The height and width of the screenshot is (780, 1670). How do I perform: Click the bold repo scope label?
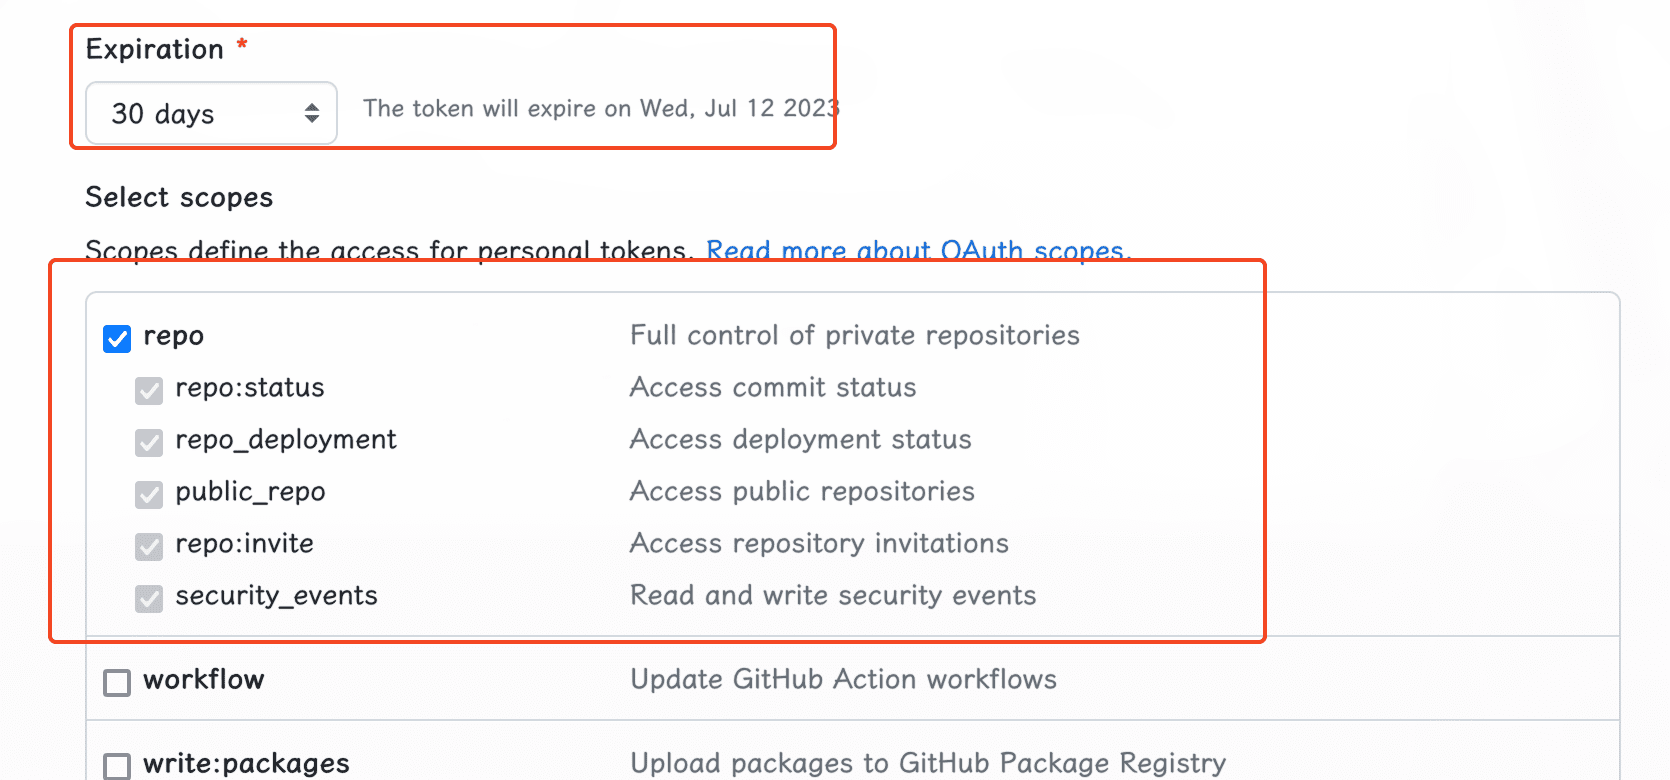(173, 336)
